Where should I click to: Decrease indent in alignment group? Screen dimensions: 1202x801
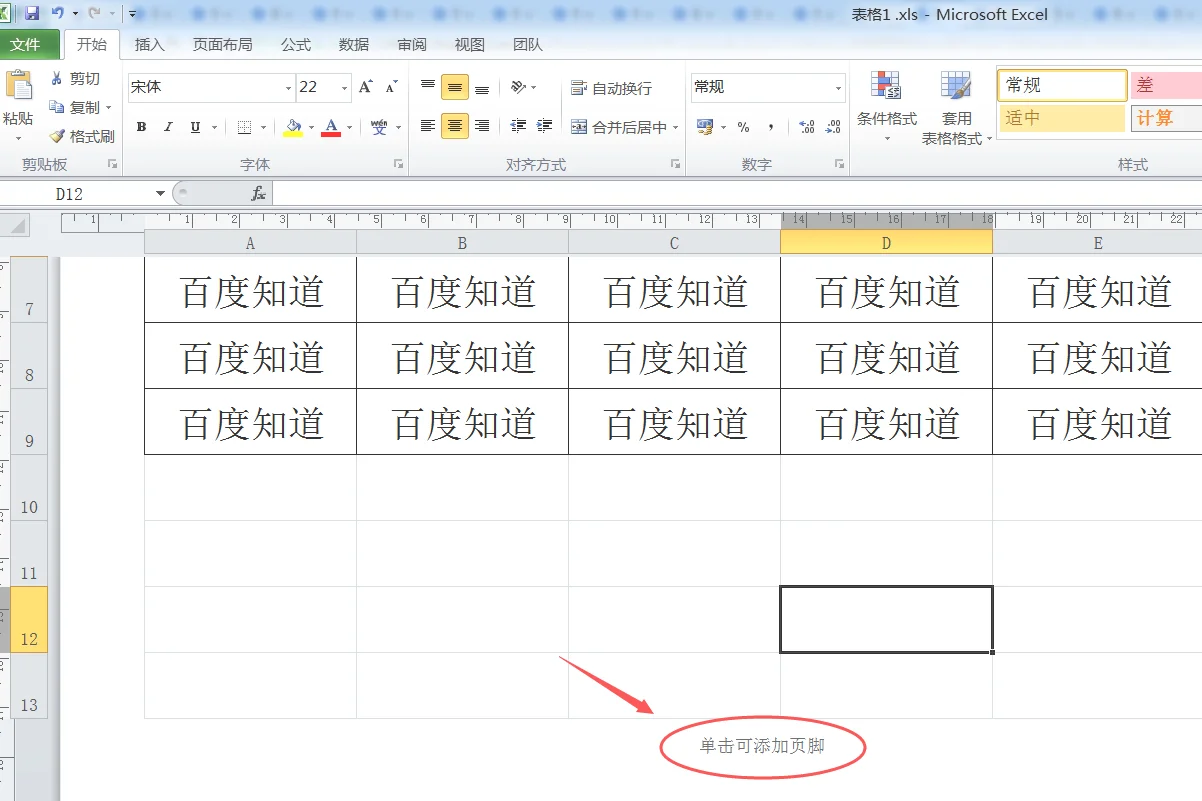click(518, 126)
